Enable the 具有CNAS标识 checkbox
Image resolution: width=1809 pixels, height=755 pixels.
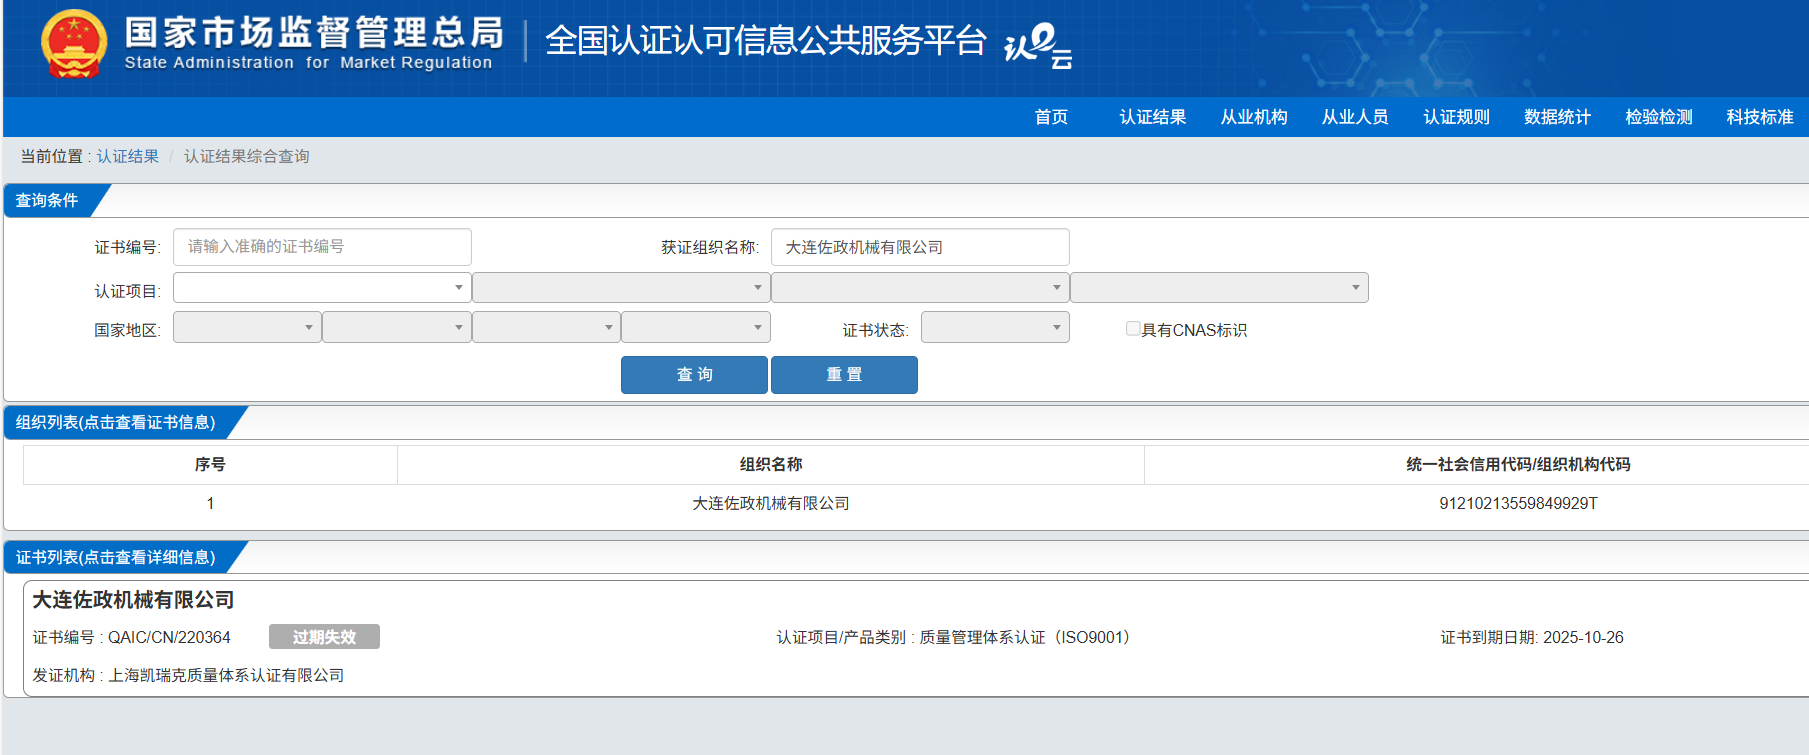[x=1133, y=329]
